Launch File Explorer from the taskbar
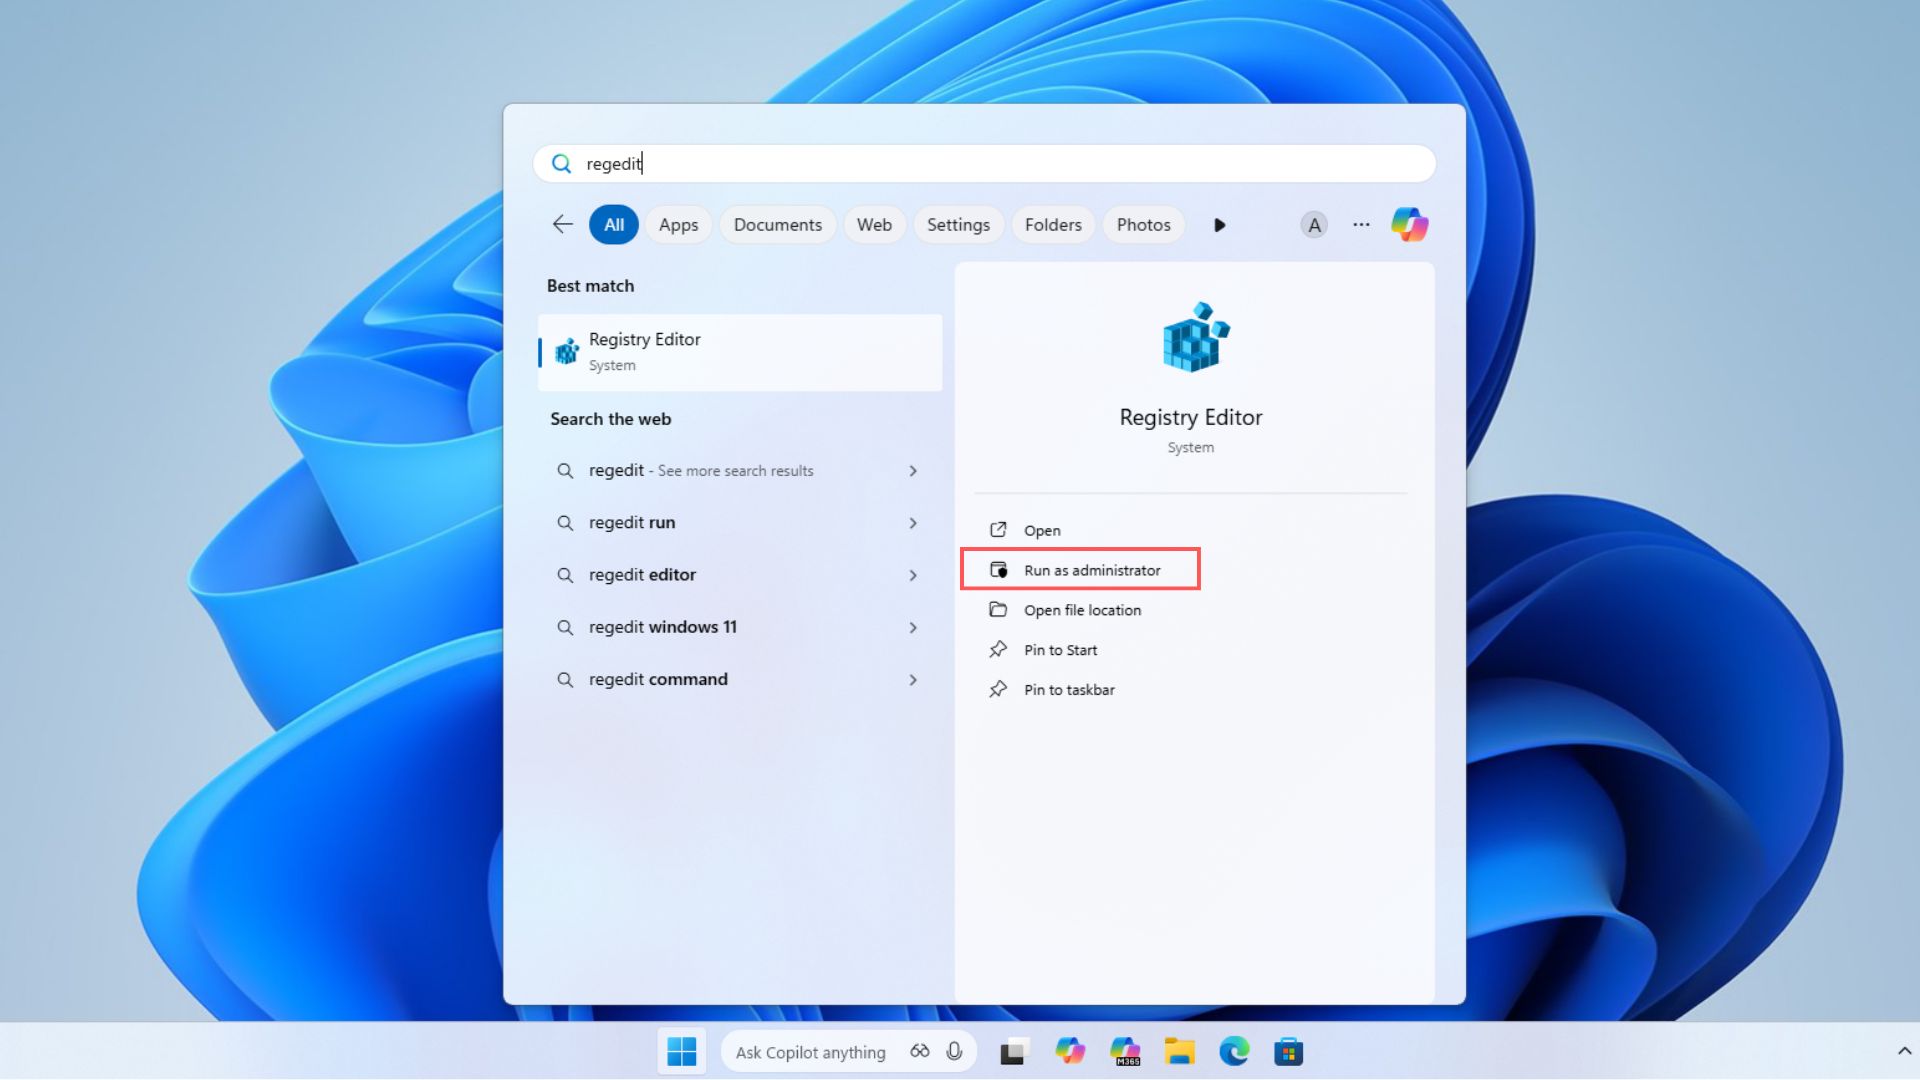 [x=1180, y=1051]
